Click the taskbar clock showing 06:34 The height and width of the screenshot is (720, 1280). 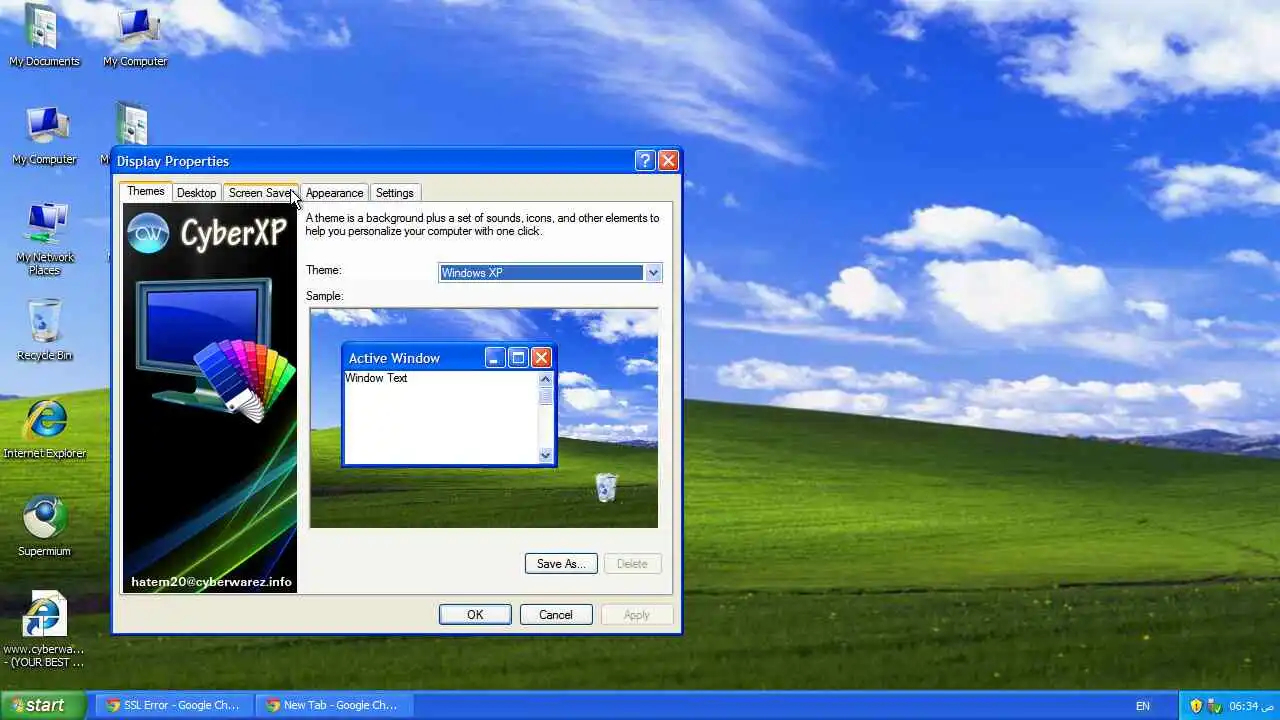1250,706
